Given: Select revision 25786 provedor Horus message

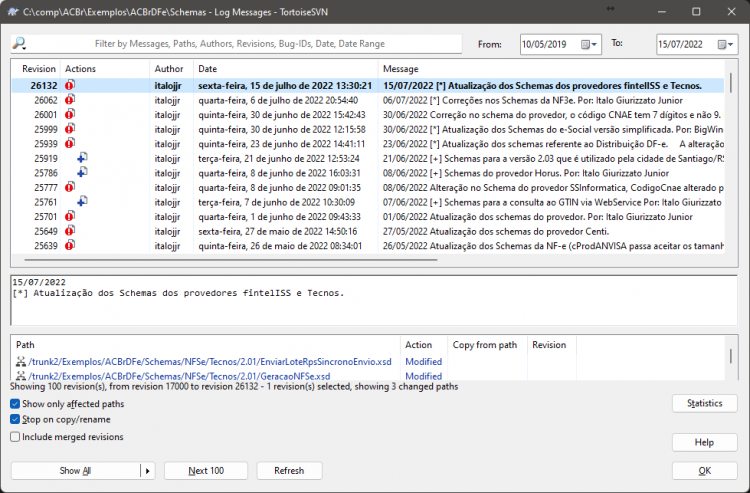Looking at the screenshot, I should pyautogui.click(x=526, y=173).
